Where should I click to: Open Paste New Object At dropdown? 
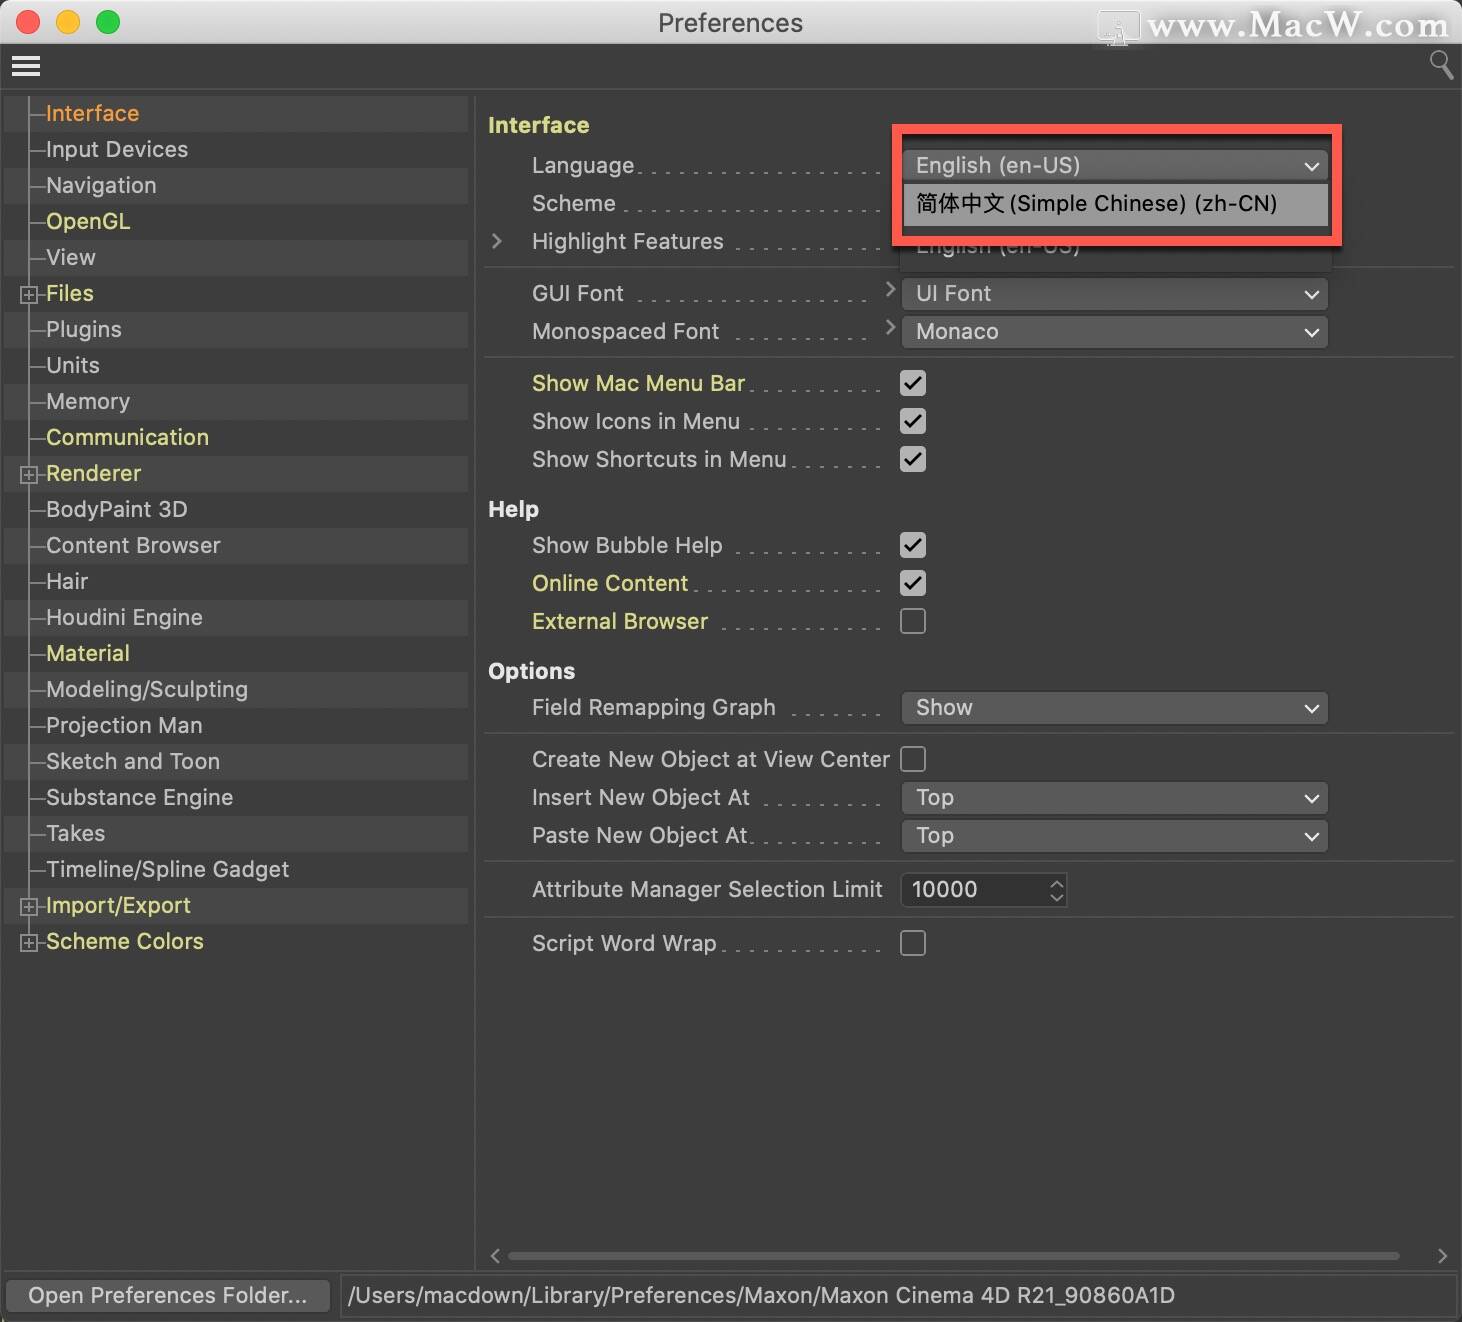coord(1115,836)
